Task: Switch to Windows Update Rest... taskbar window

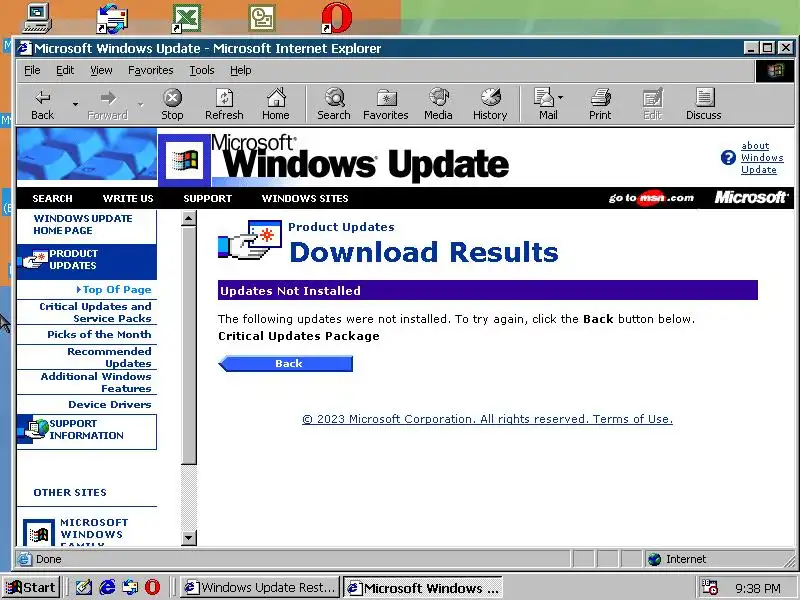Action: point(261,587)
